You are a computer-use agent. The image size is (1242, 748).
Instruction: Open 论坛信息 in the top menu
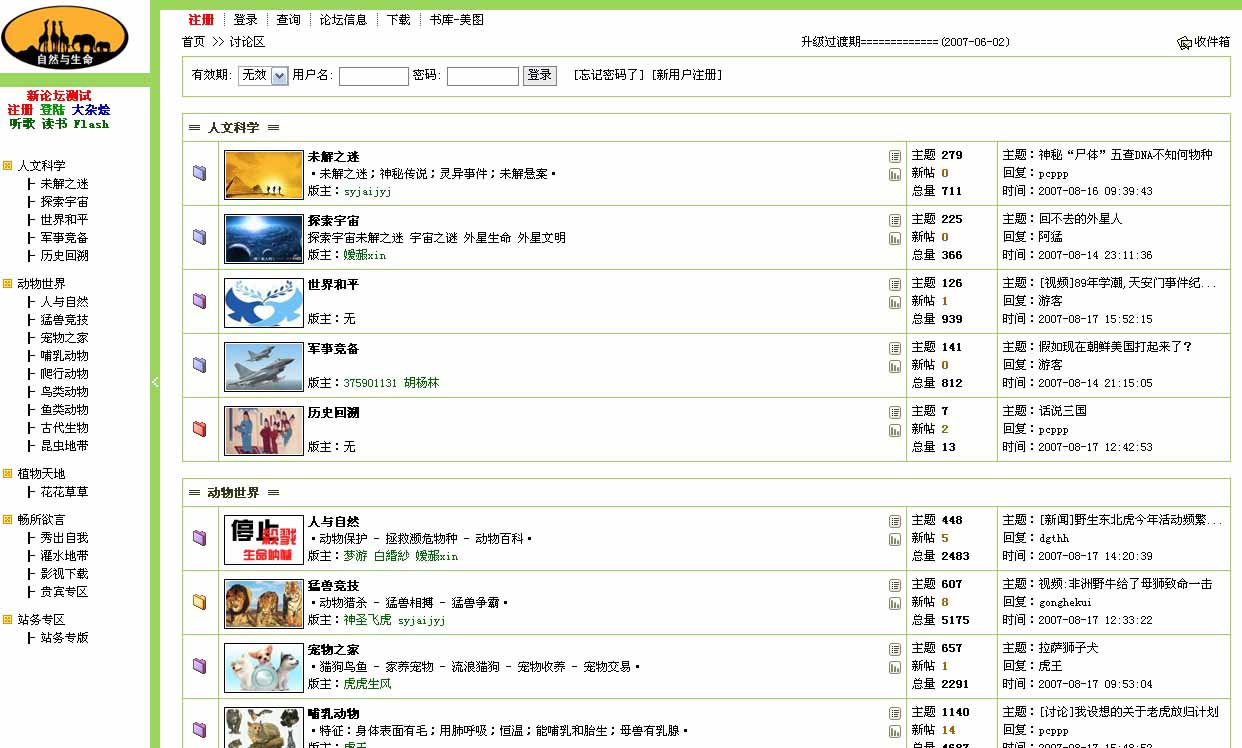coord(344,20)
